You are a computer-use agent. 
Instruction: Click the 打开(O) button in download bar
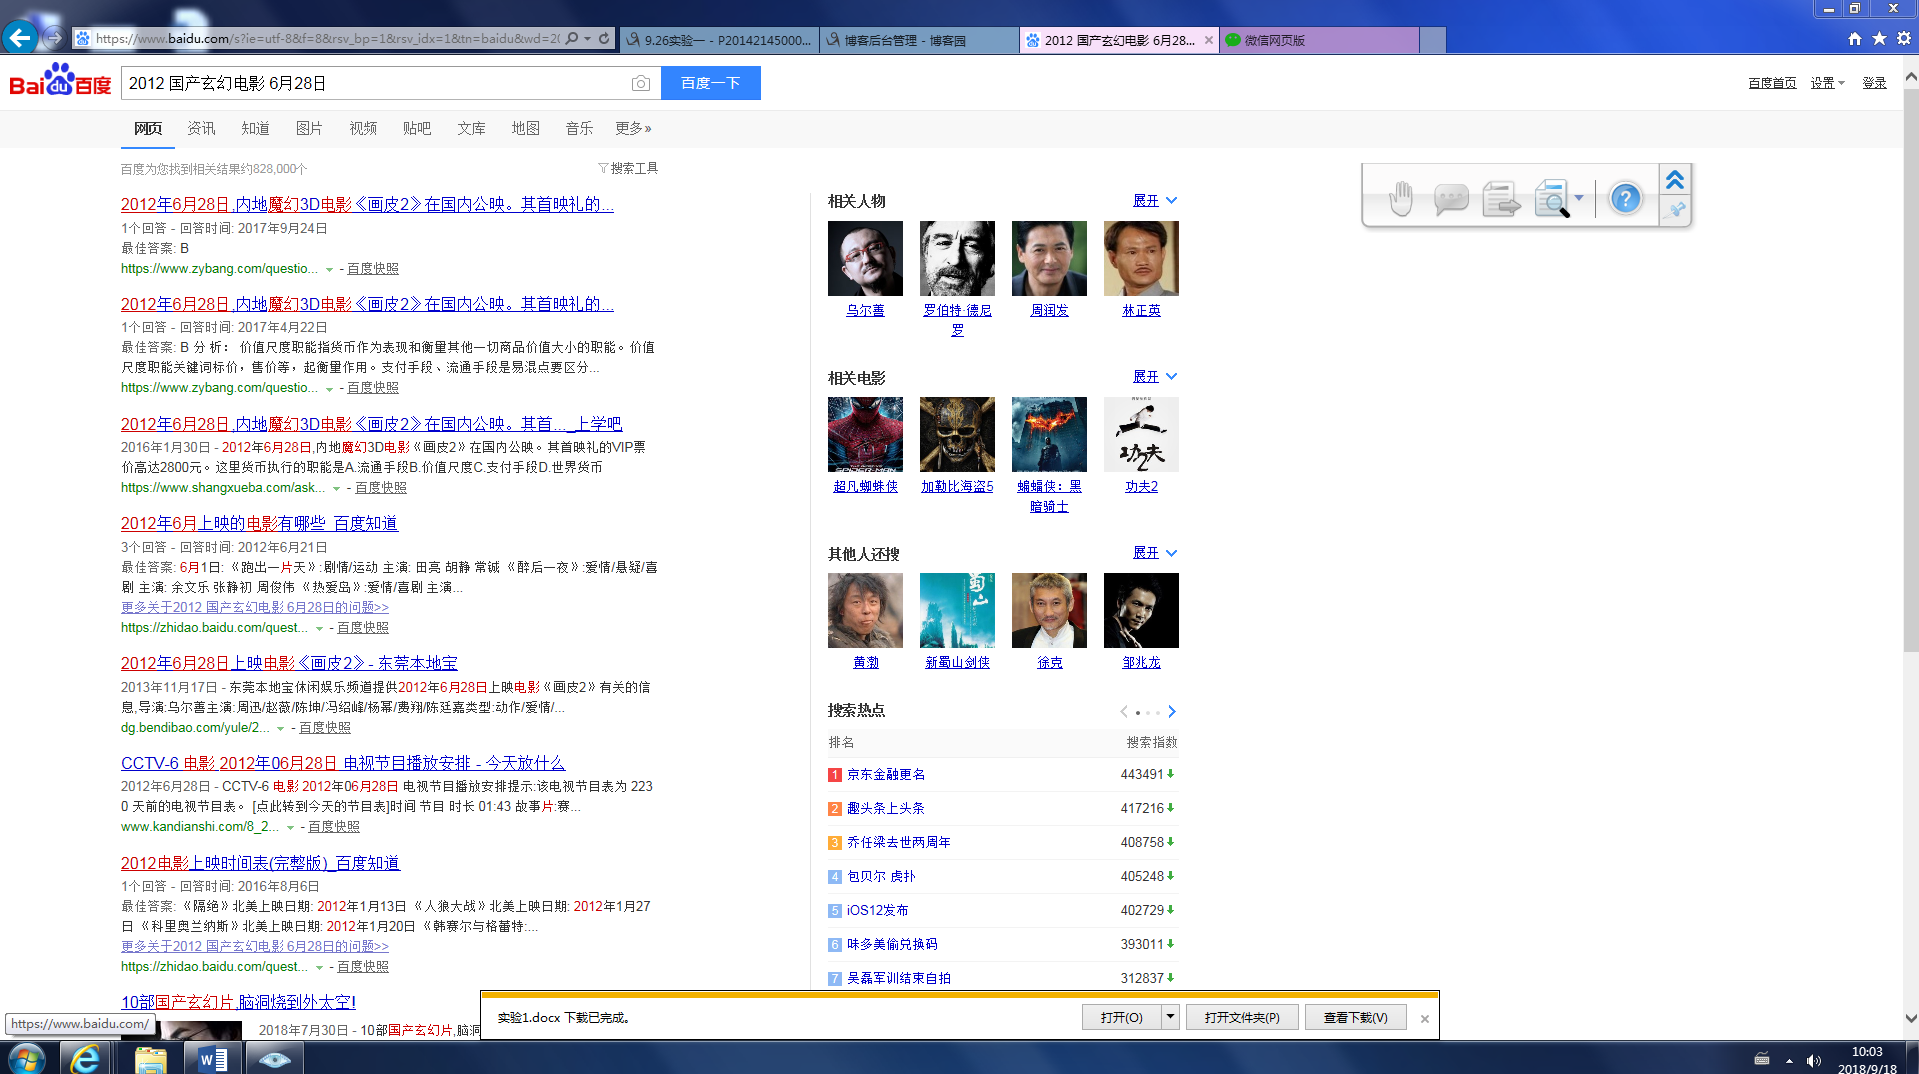point(1121,1017)
